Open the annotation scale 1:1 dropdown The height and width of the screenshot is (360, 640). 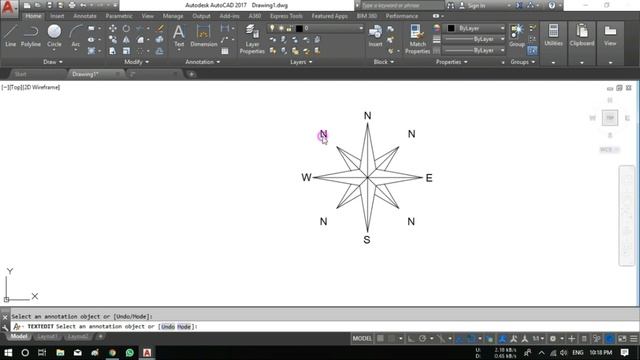click(538, 338)
